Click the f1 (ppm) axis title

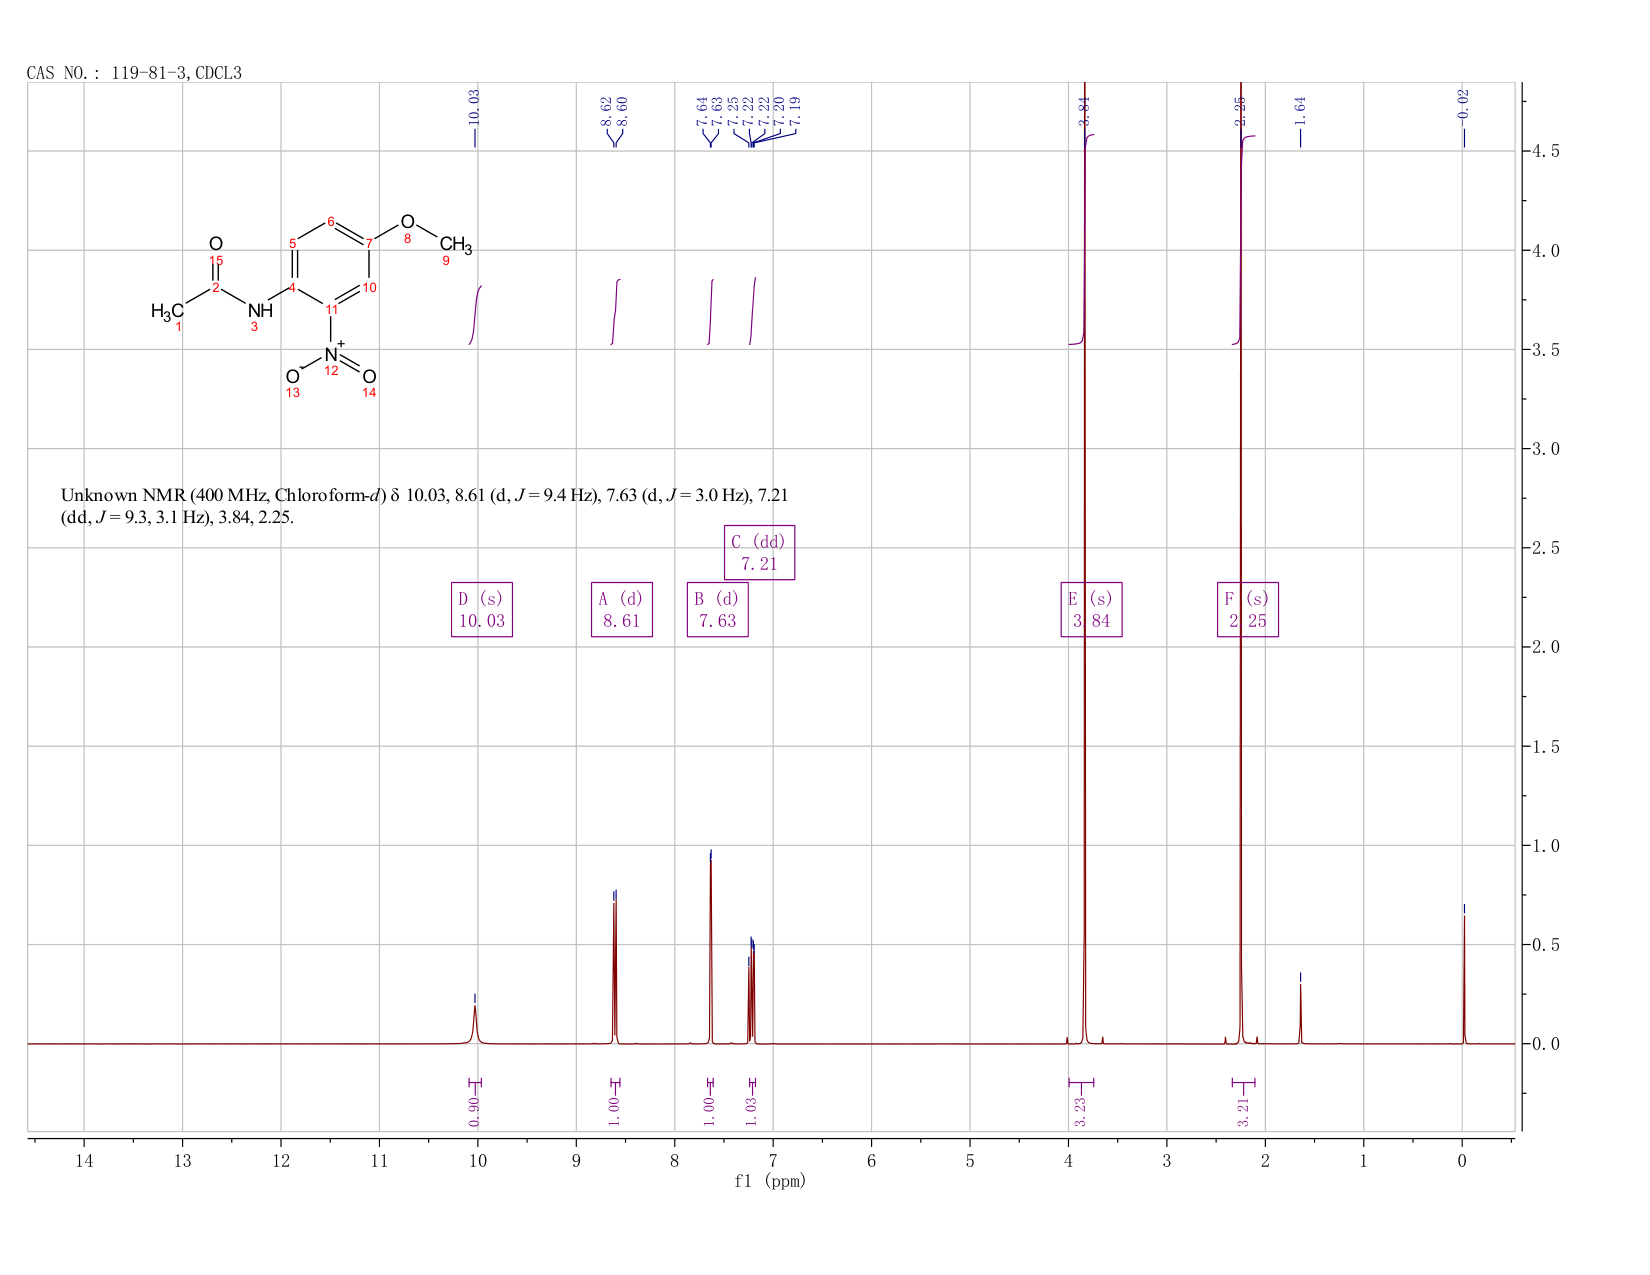(x=770, y=1181)
